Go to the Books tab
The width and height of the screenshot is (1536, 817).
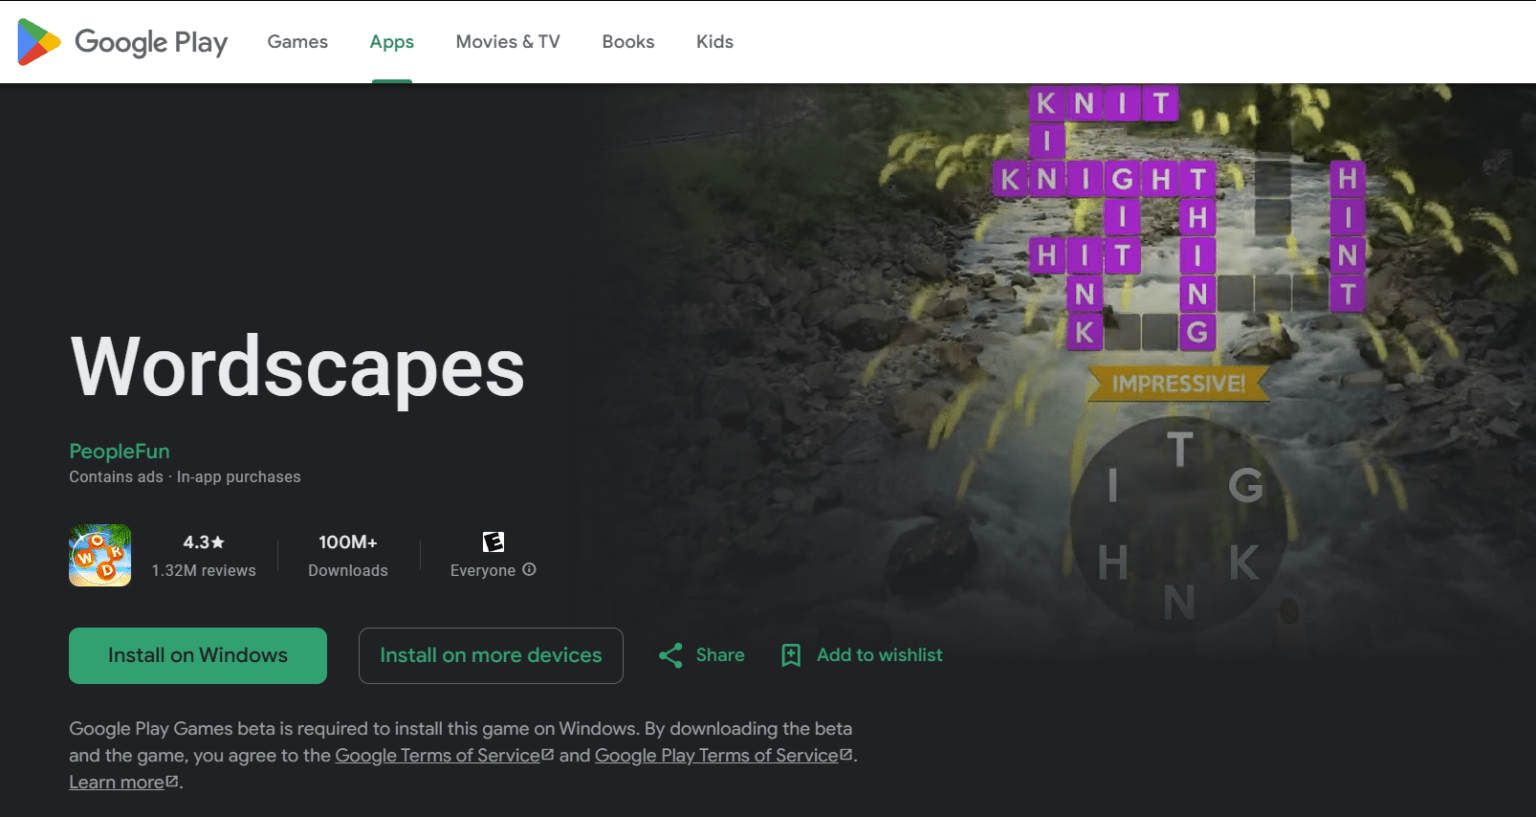point(628,42)
